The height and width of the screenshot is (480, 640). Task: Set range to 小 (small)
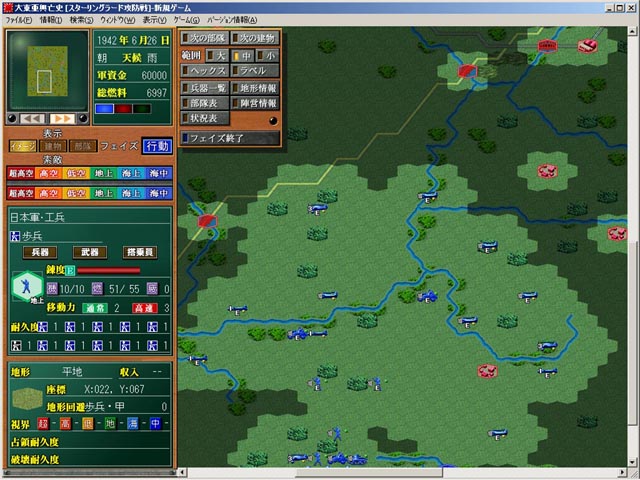click(x=267, y=55)
